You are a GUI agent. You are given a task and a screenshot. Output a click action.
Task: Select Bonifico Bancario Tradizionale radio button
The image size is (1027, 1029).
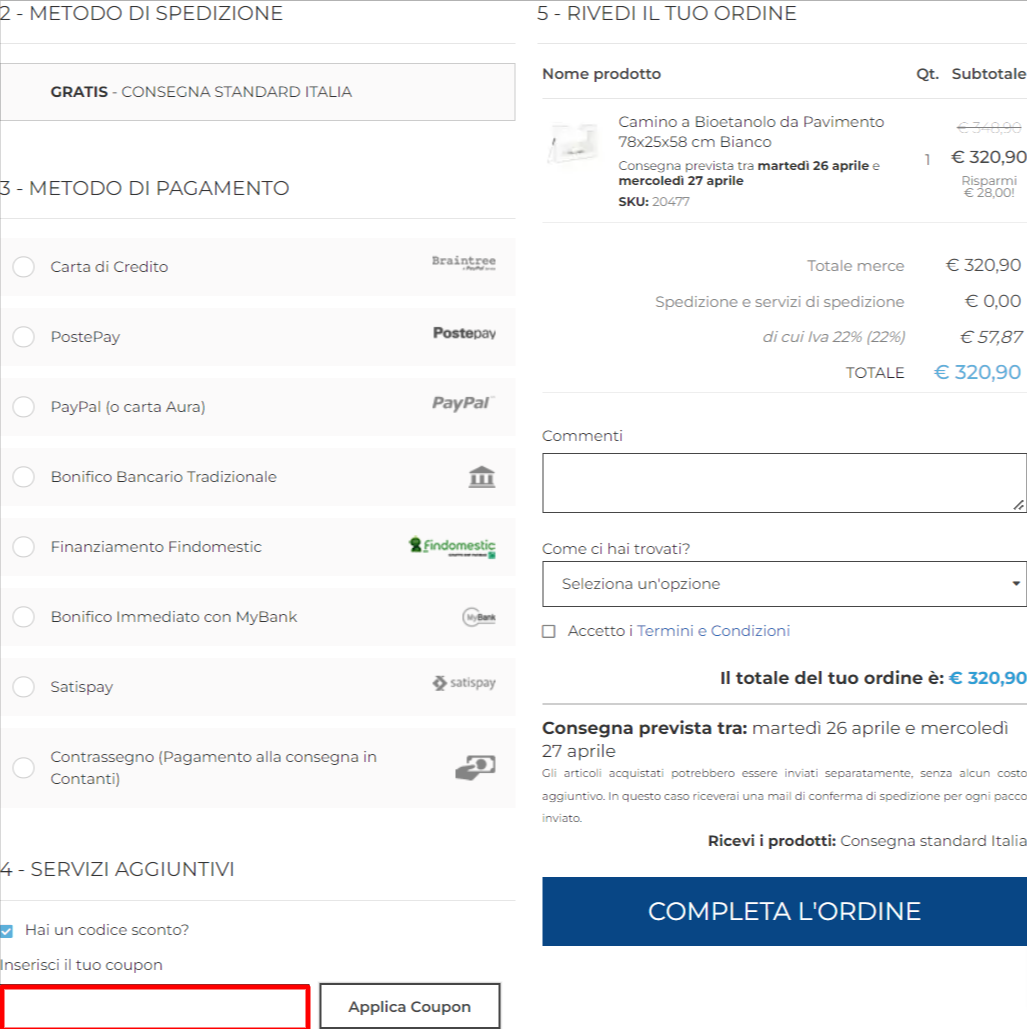(24, 477)
